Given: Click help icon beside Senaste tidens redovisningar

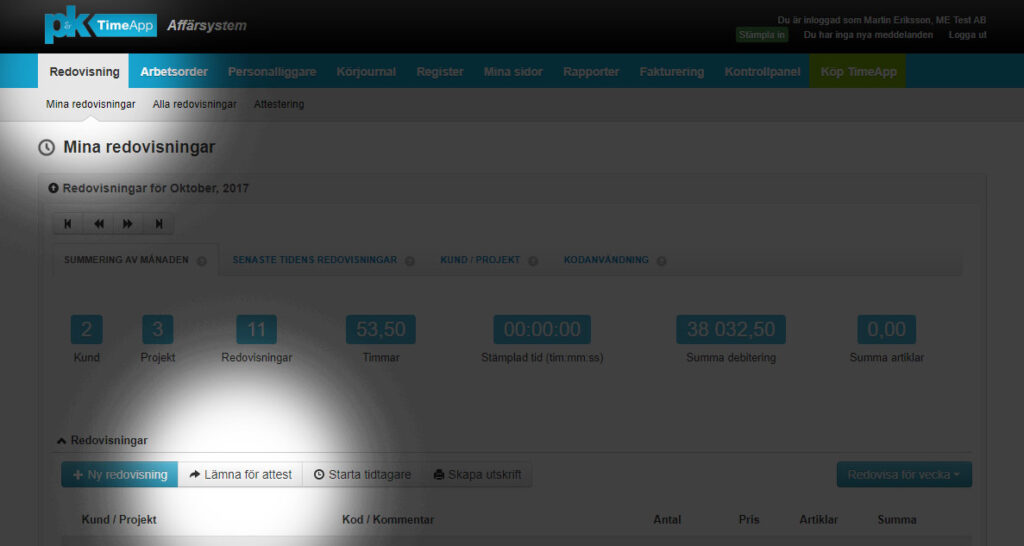Looking at the screenshot, I should [410, 261].
